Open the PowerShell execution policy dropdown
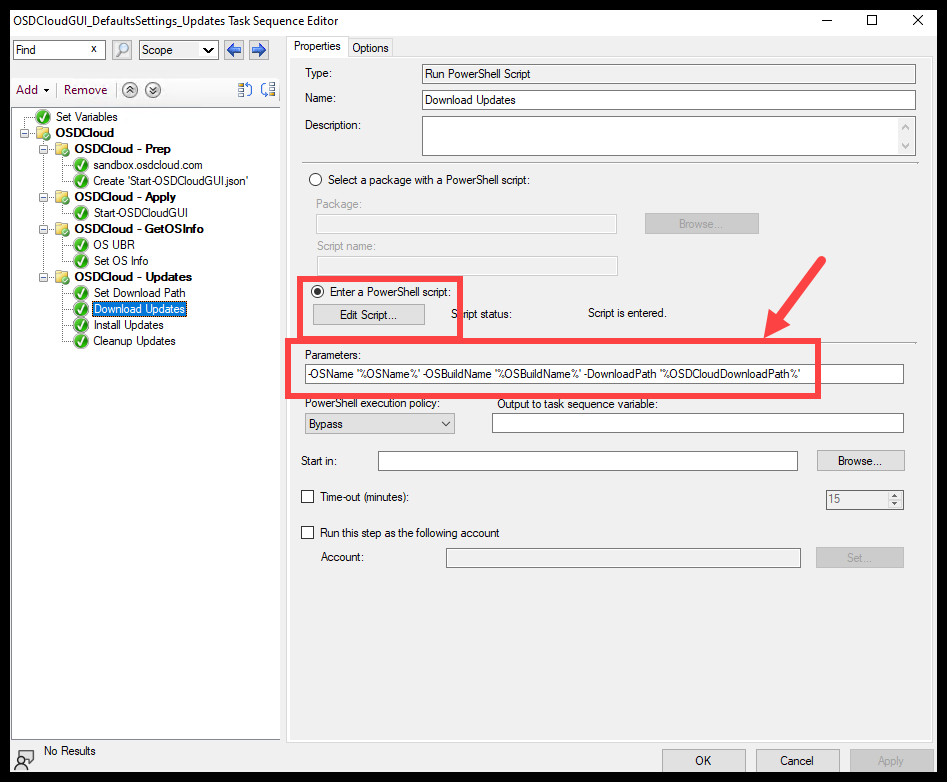 pos(445,423)
